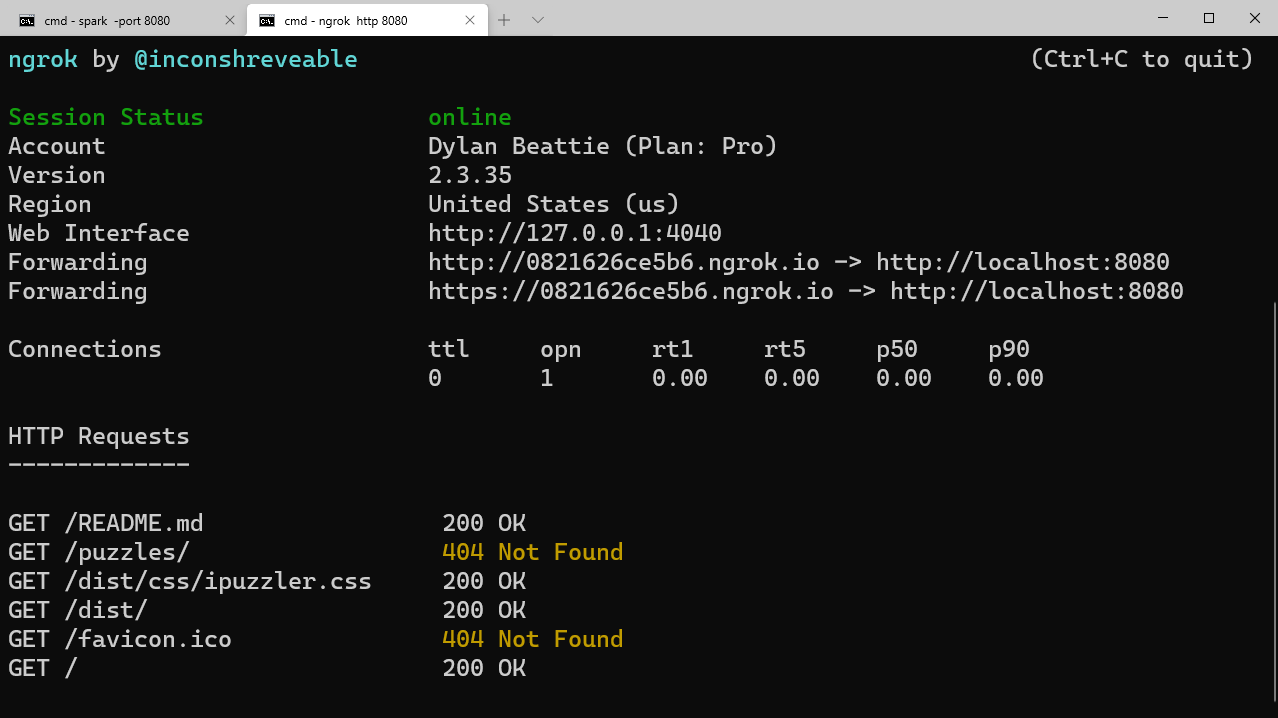Click the 'GET /favicon.ico' request line

click(120, 639)
